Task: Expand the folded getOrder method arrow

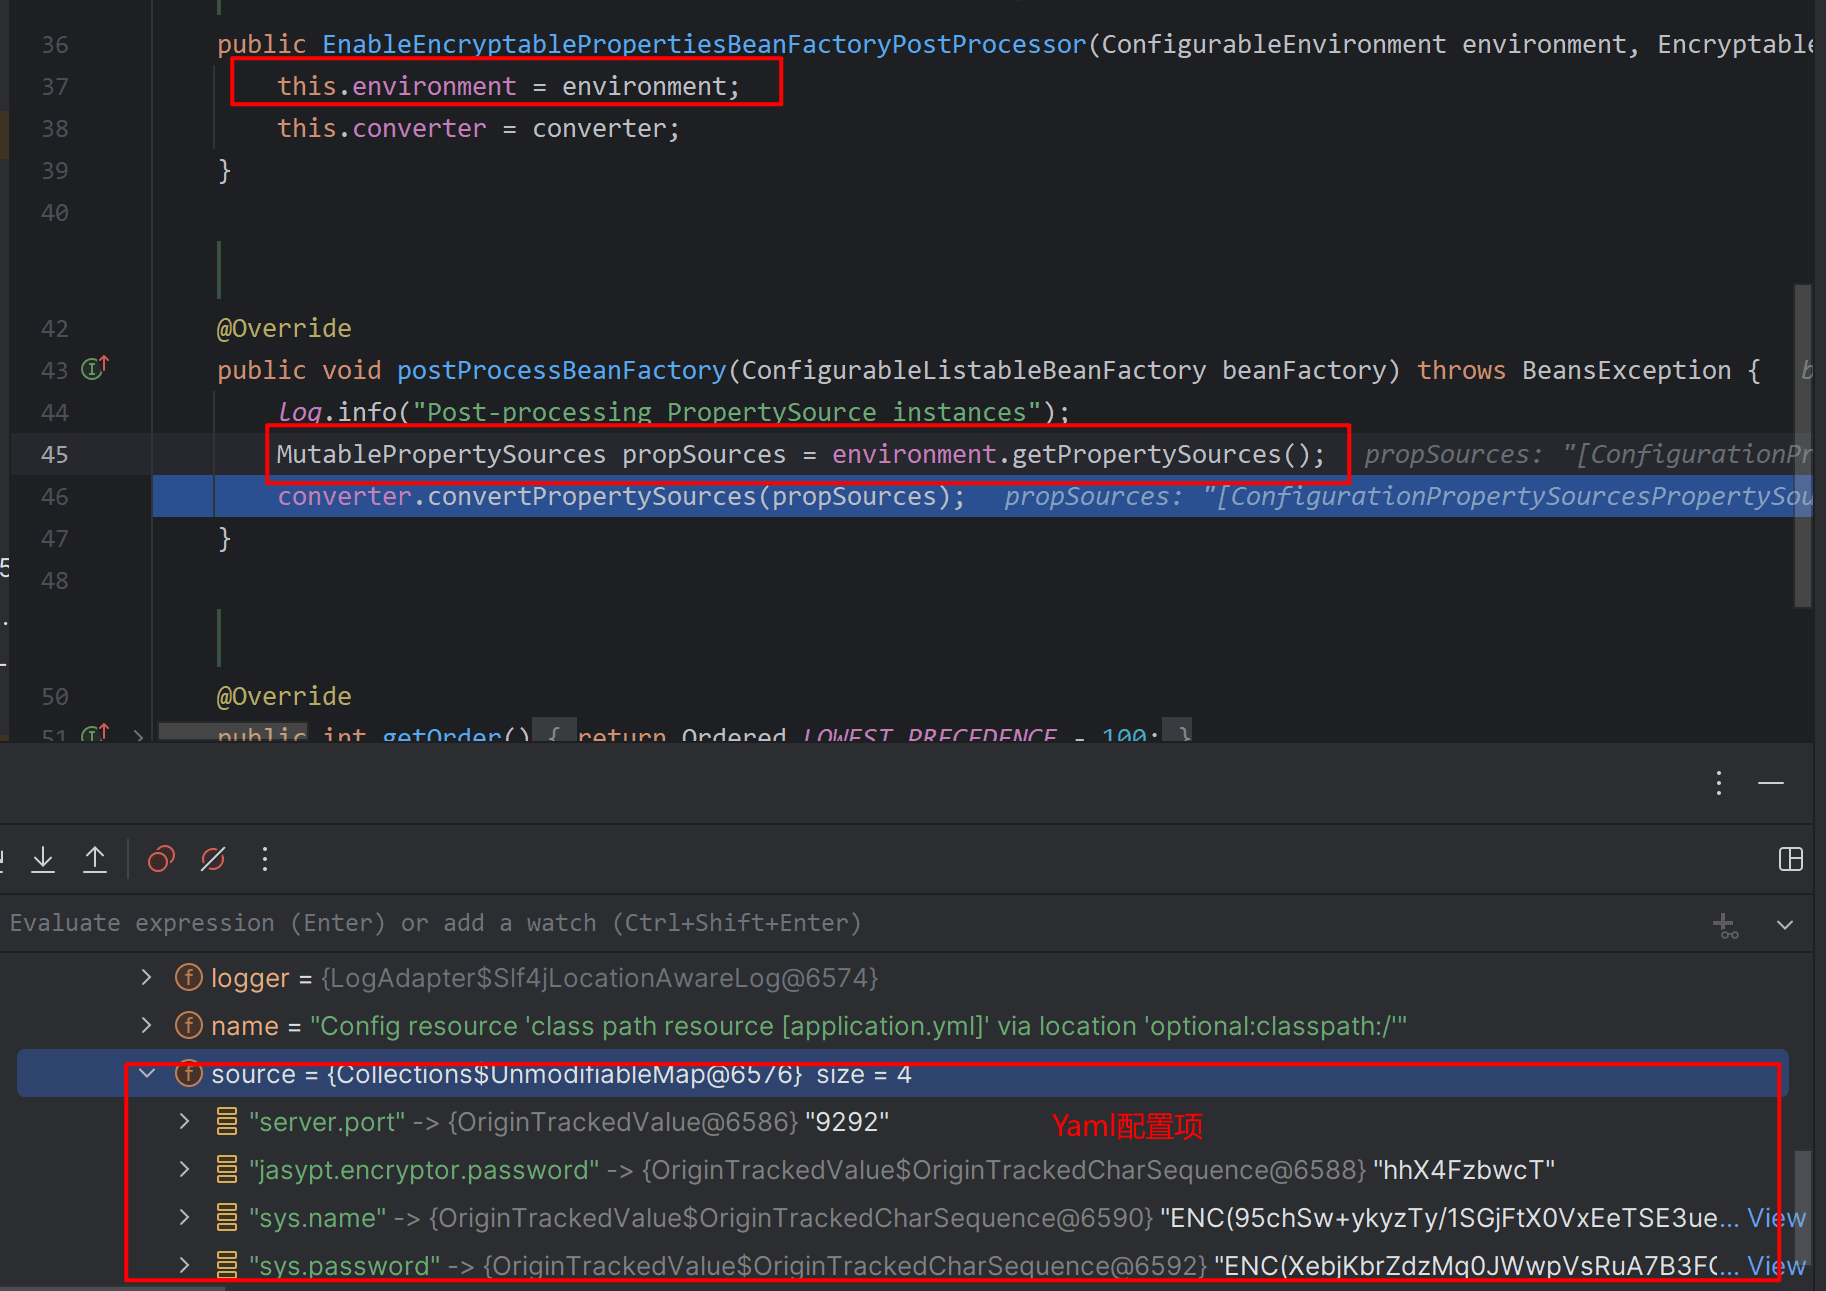Action: 138,735
